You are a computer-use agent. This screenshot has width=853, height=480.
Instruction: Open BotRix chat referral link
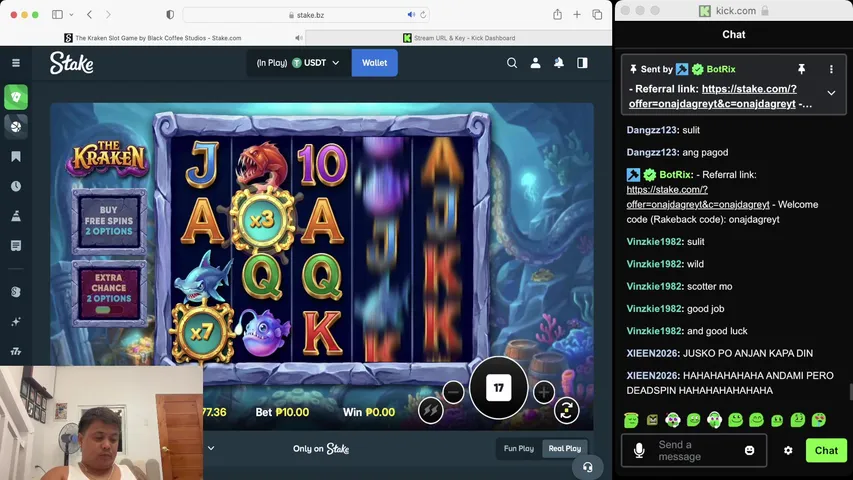point(698,197)
